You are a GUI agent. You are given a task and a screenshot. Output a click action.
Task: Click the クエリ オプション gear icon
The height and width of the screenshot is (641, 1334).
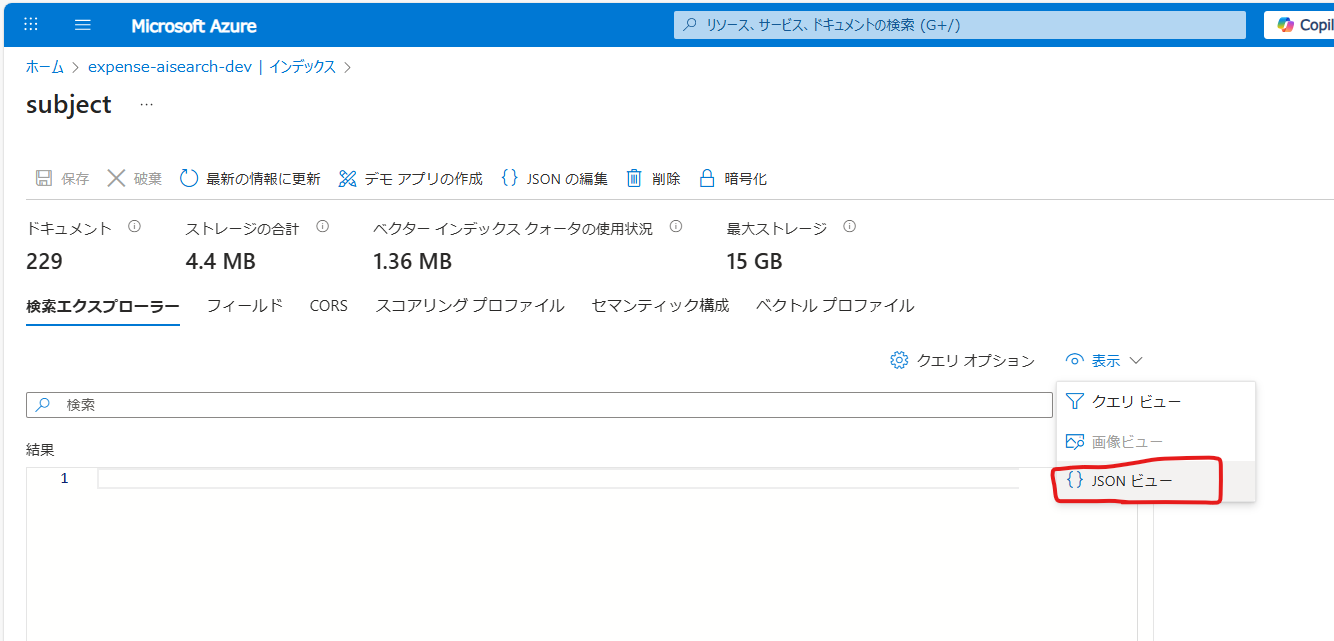pyautogui.click(x=899, y=360)
